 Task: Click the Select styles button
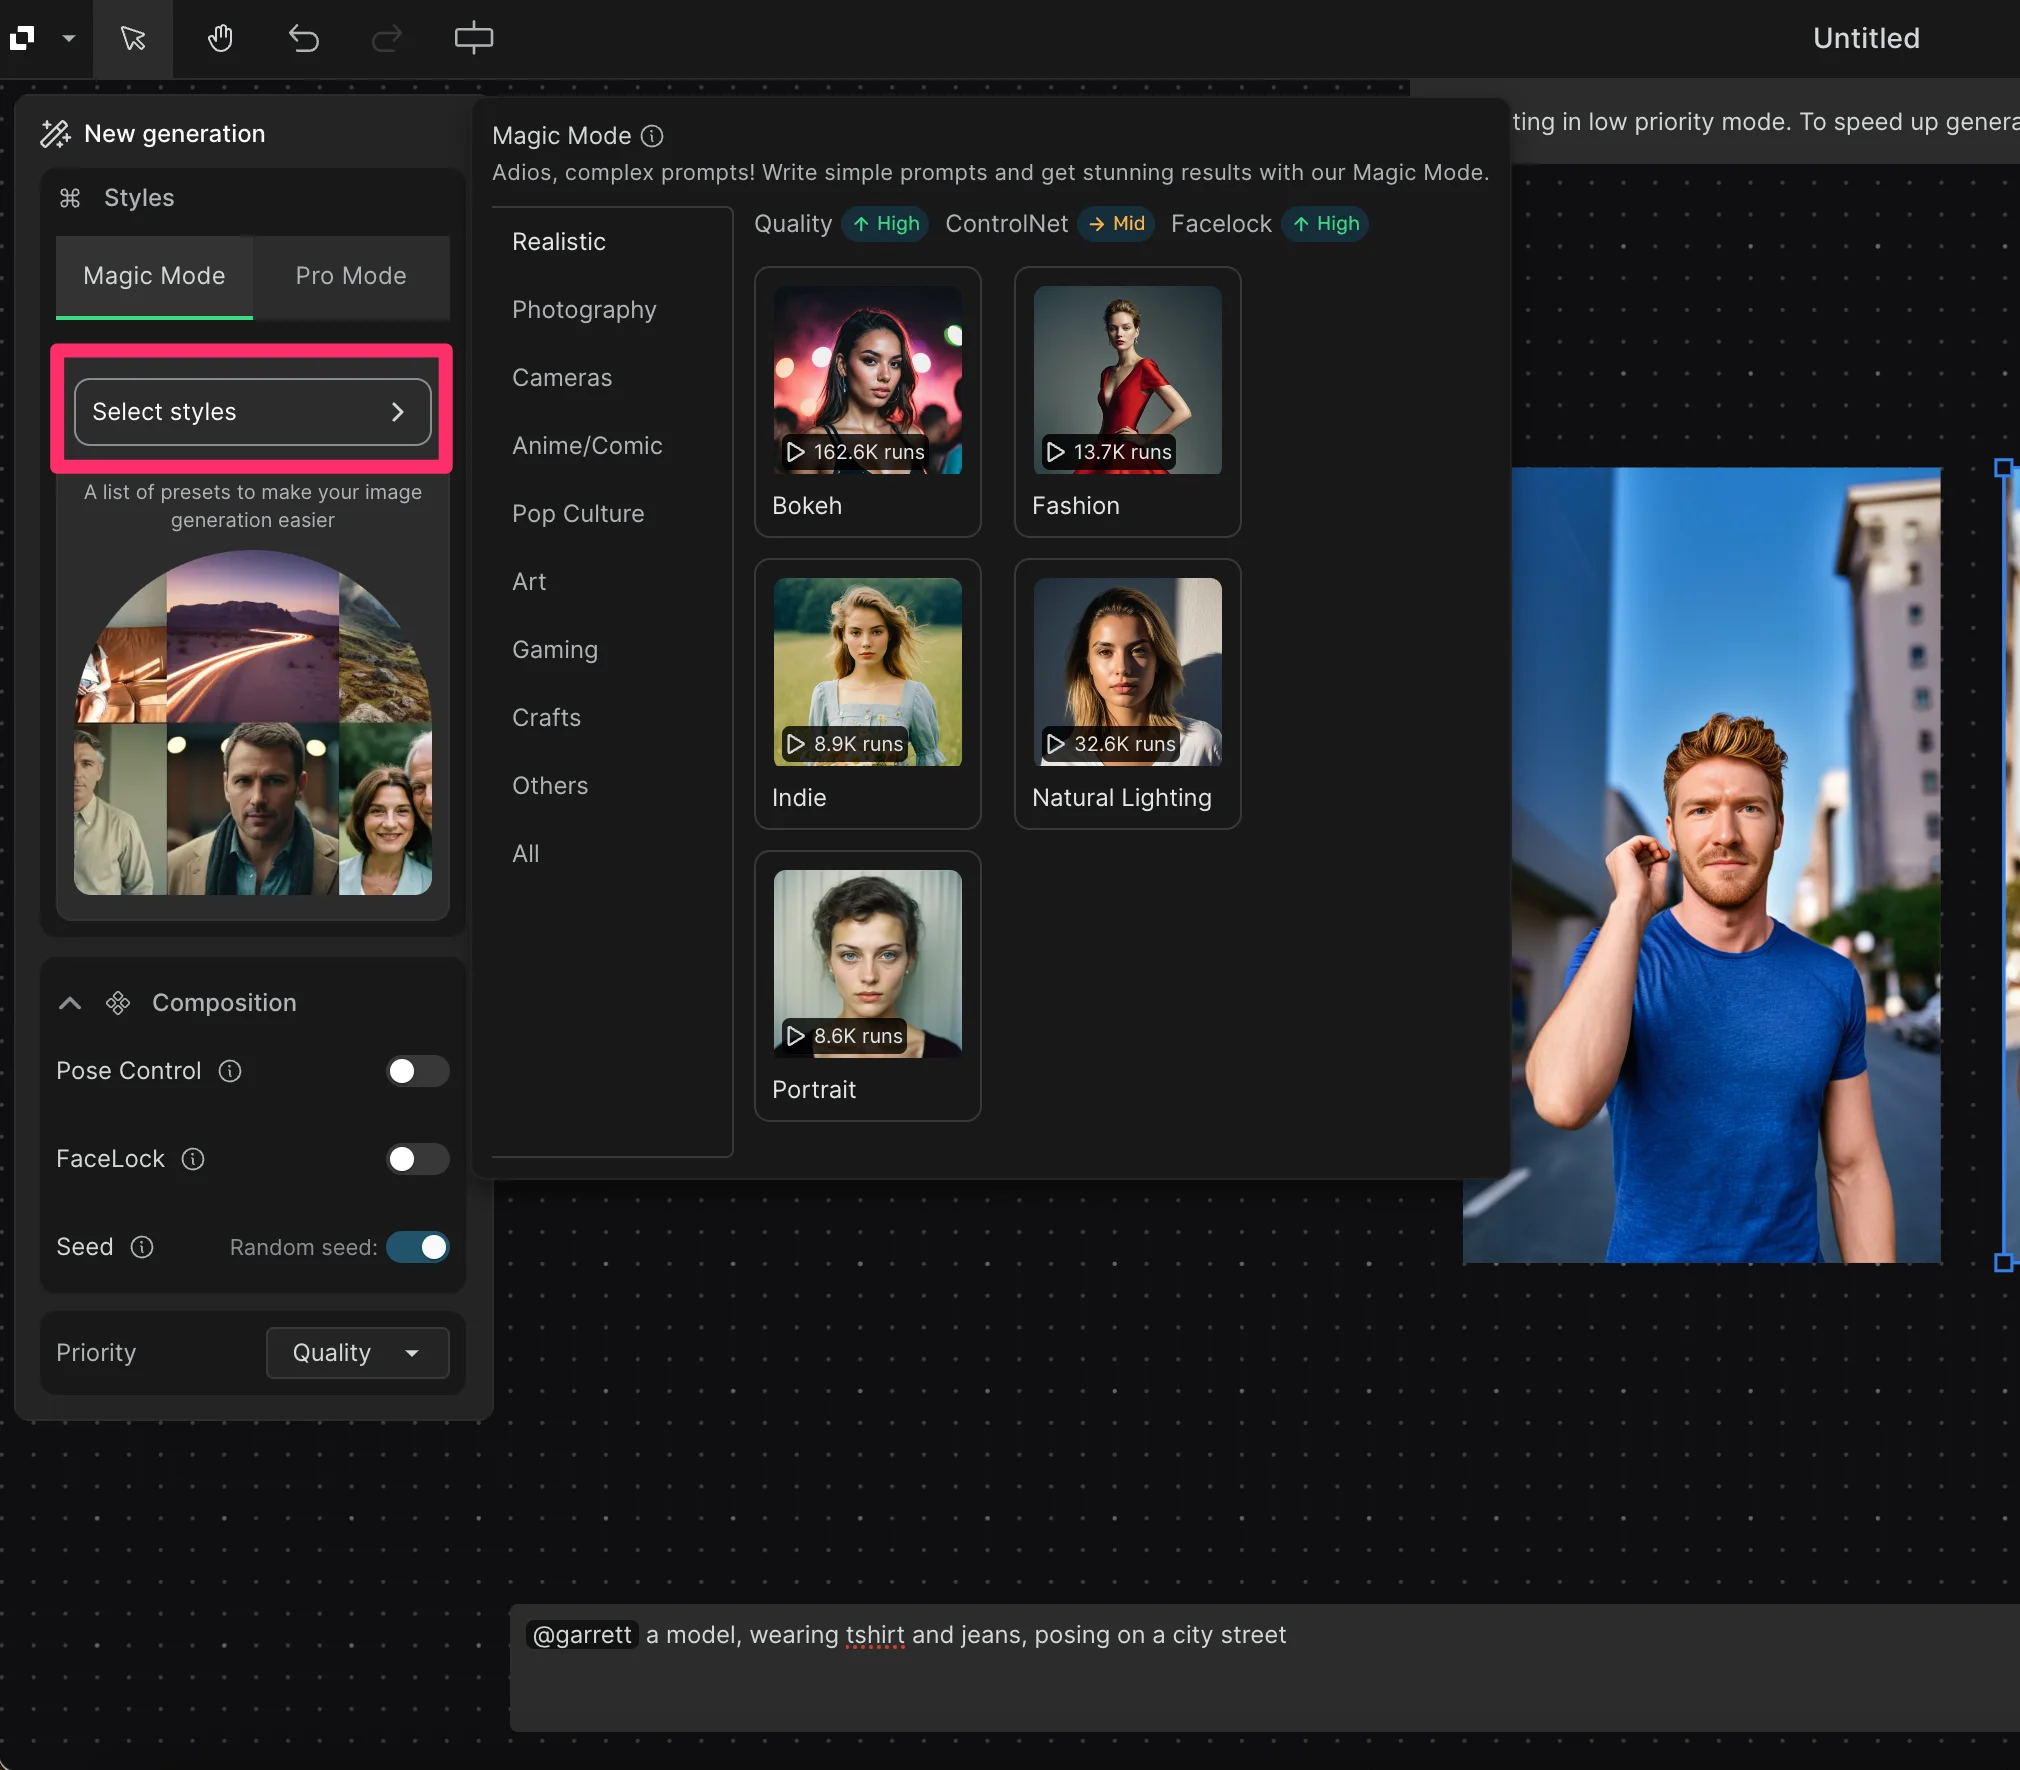(252, 412)
